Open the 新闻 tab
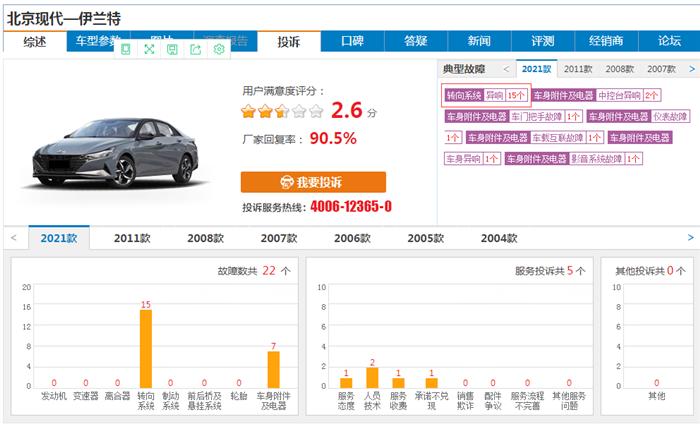Viewport: 700px width, 426px height. [x=479, y=41]
